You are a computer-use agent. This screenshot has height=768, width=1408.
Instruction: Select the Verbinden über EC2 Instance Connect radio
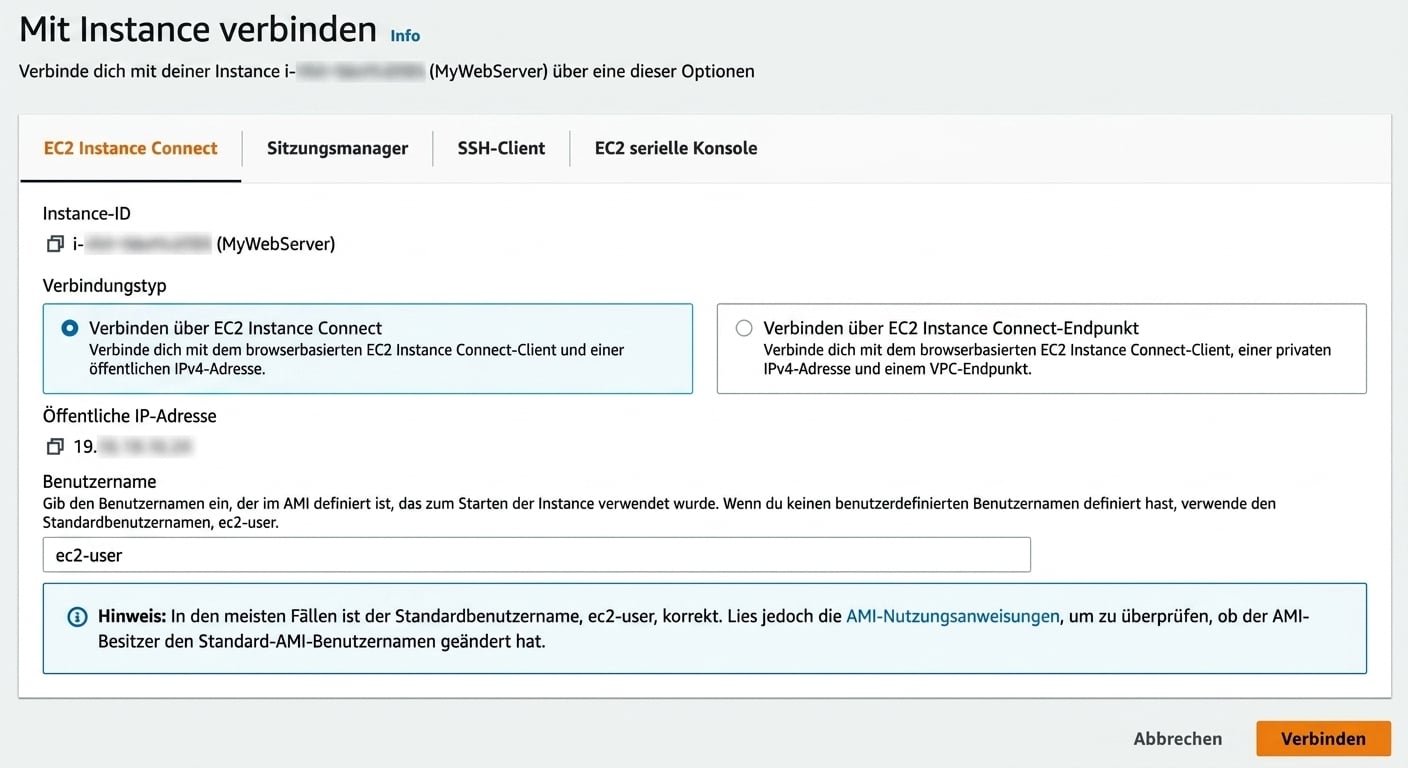(68, 327)
